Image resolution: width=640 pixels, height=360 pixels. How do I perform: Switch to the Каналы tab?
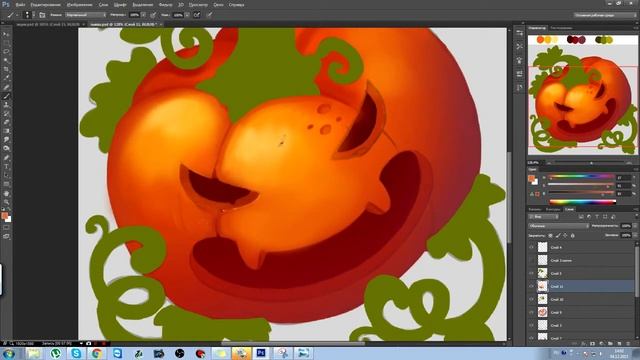click(x=535, y=209)
